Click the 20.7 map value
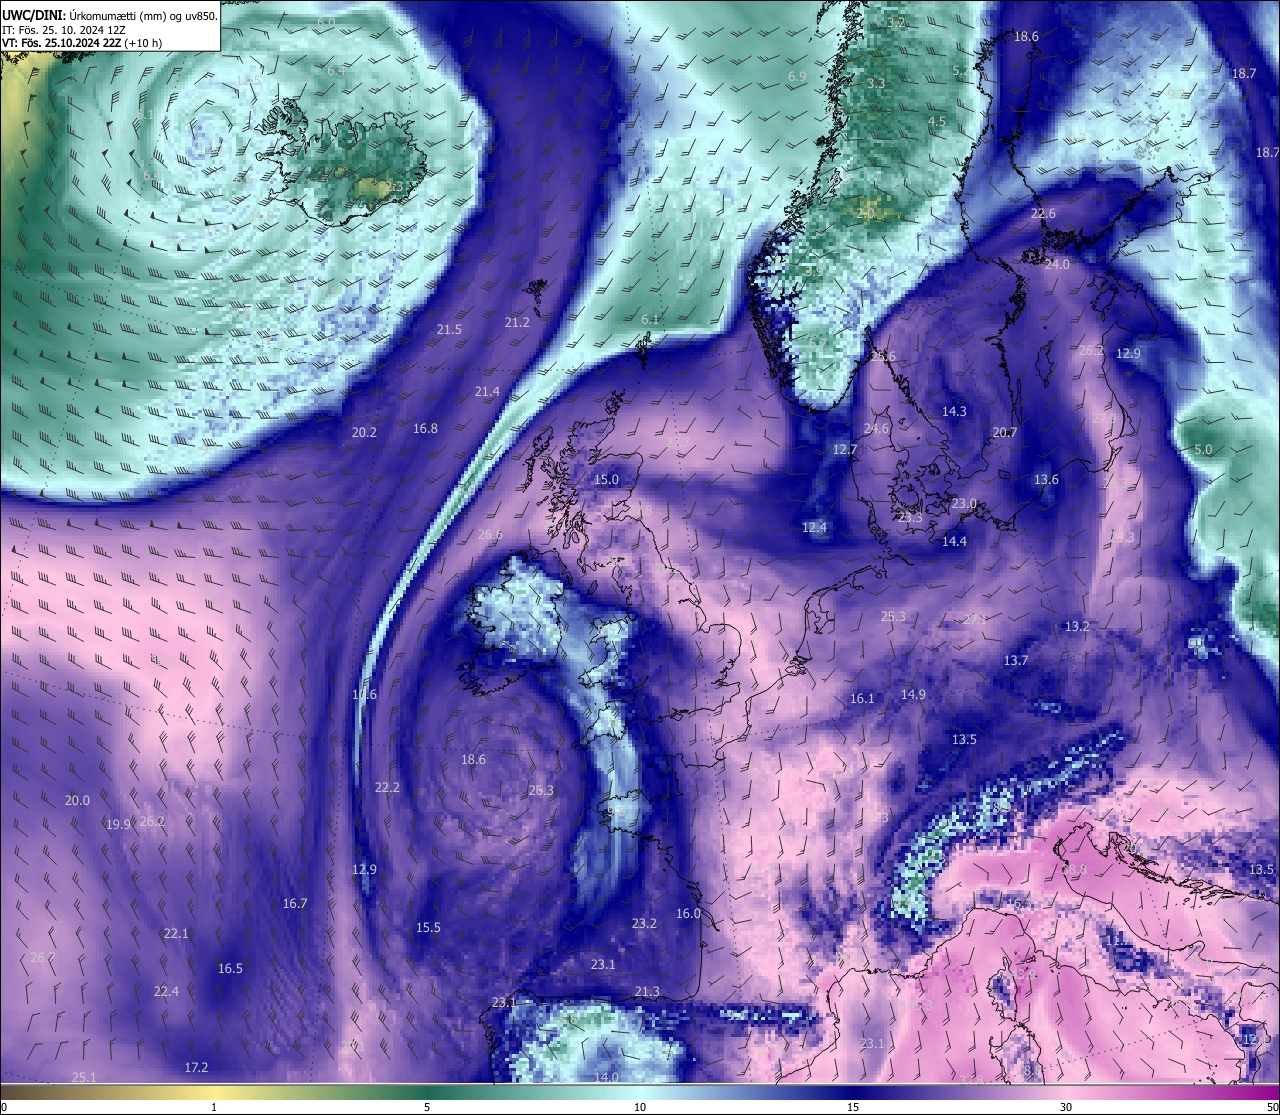Image resolution: width=1280 pixels, height=1115 pixels. click(x=1004, y=433)
